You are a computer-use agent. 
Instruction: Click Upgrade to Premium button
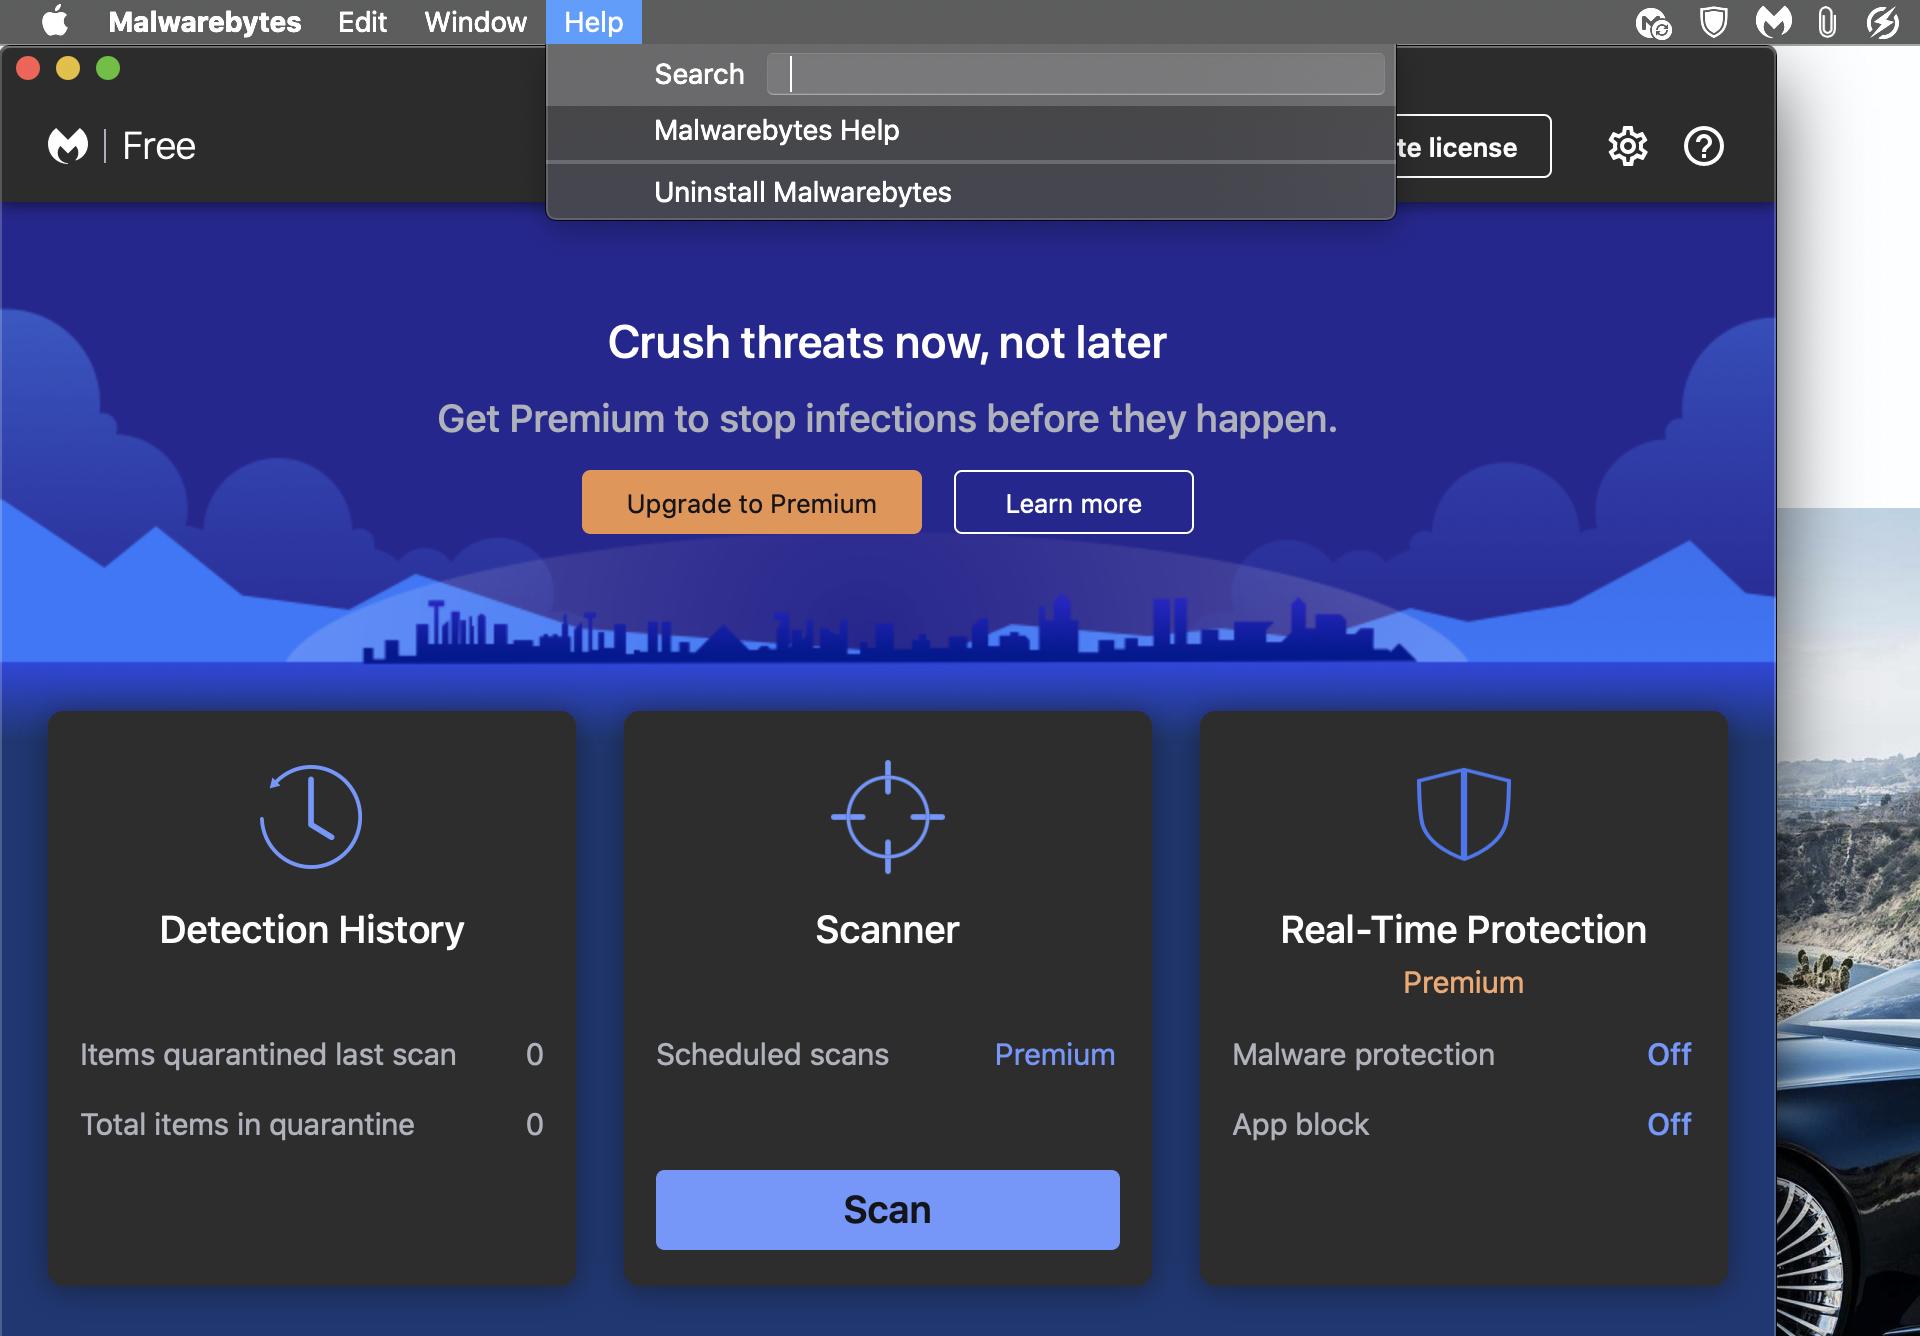click(751, 502)
